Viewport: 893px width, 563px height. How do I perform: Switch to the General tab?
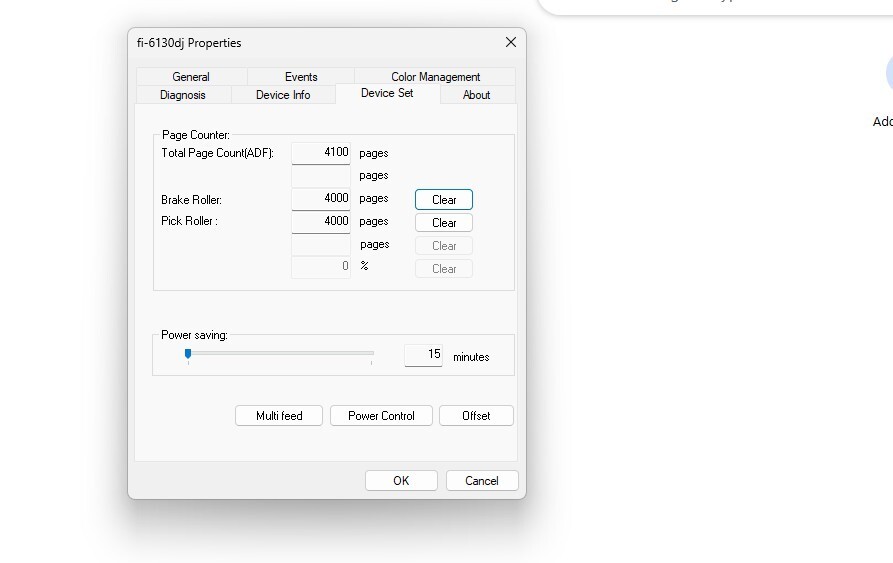click(x=190, y=77)
